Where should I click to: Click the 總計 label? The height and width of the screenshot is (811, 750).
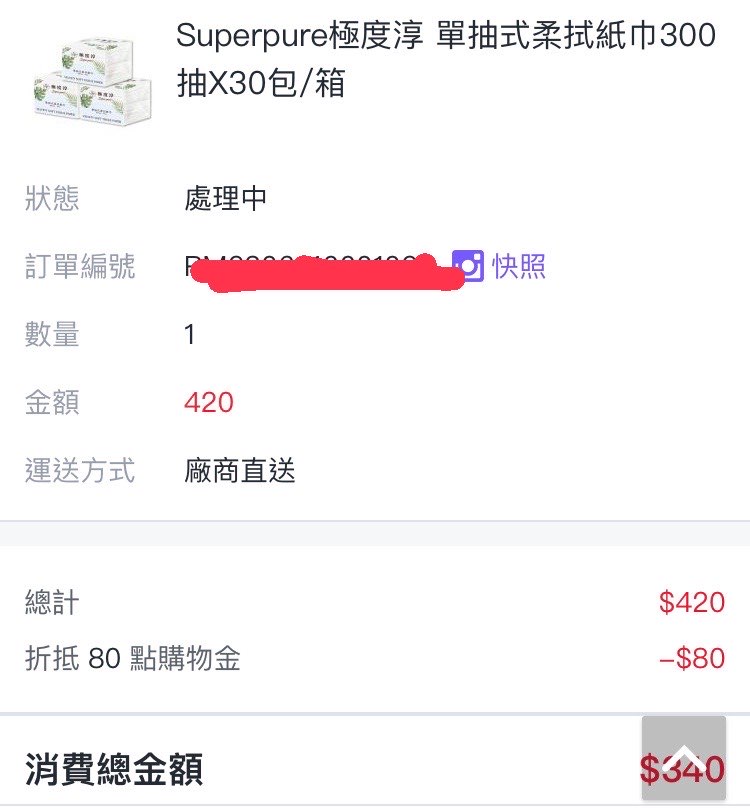(x=52, y=603)
